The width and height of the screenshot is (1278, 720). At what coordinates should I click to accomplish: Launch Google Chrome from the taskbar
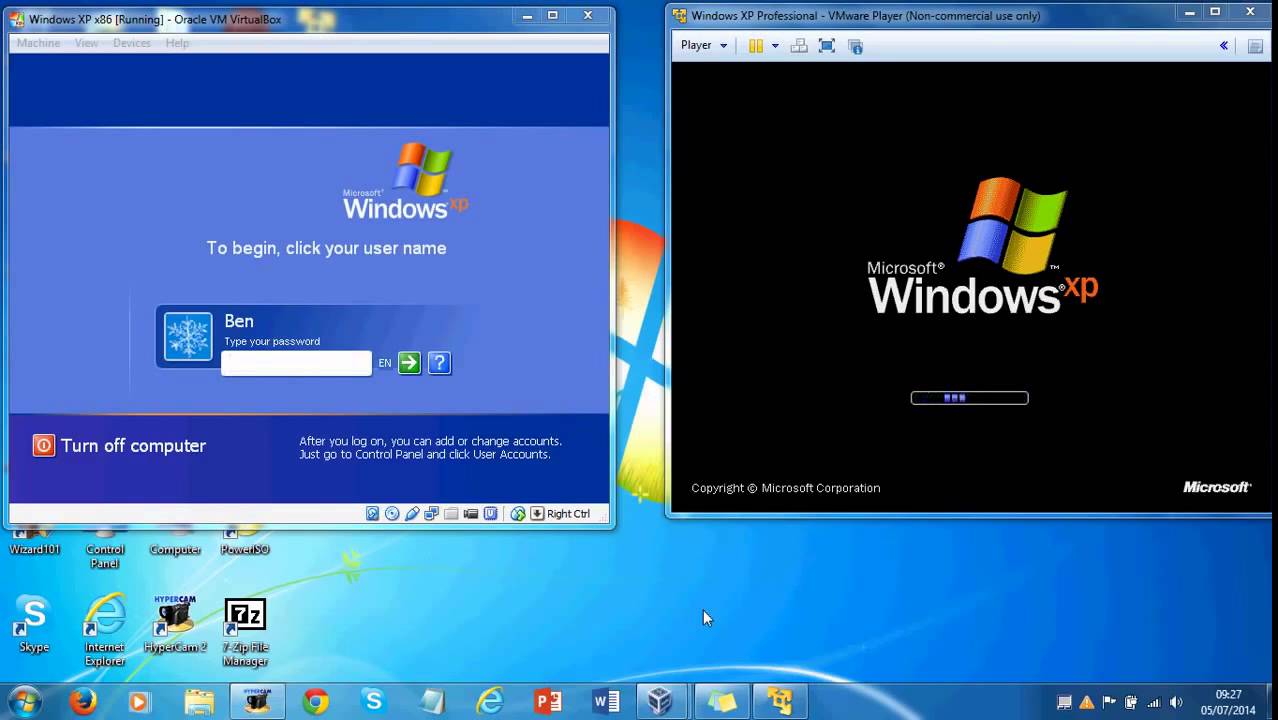click(x=316, y=702)
